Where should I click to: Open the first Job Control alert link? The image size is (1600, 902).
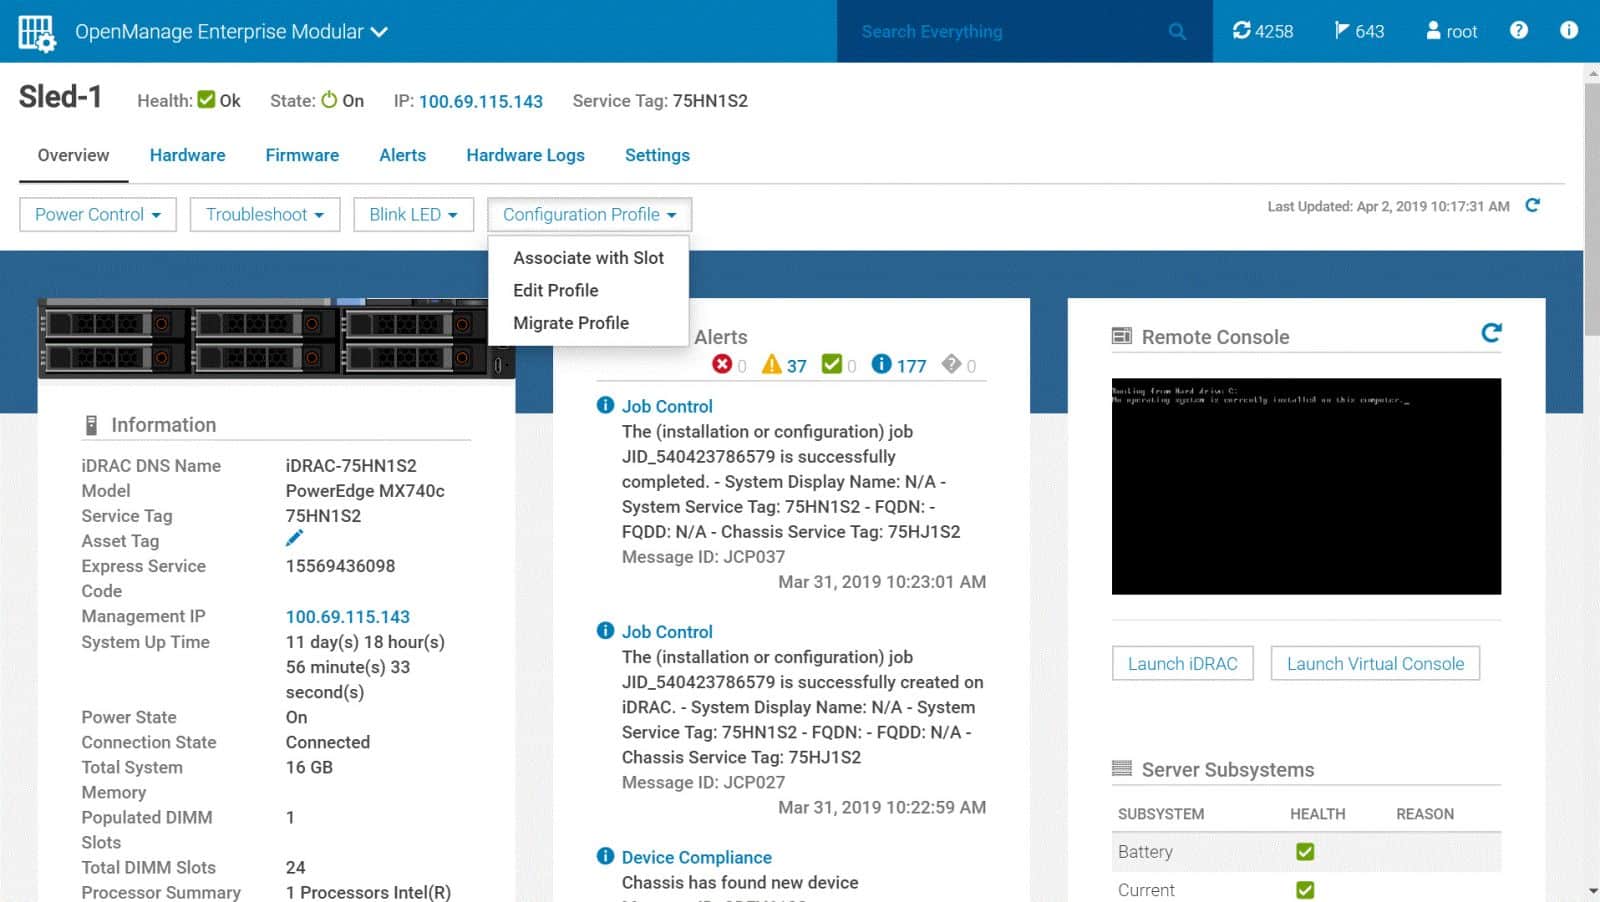coord(667,406)
